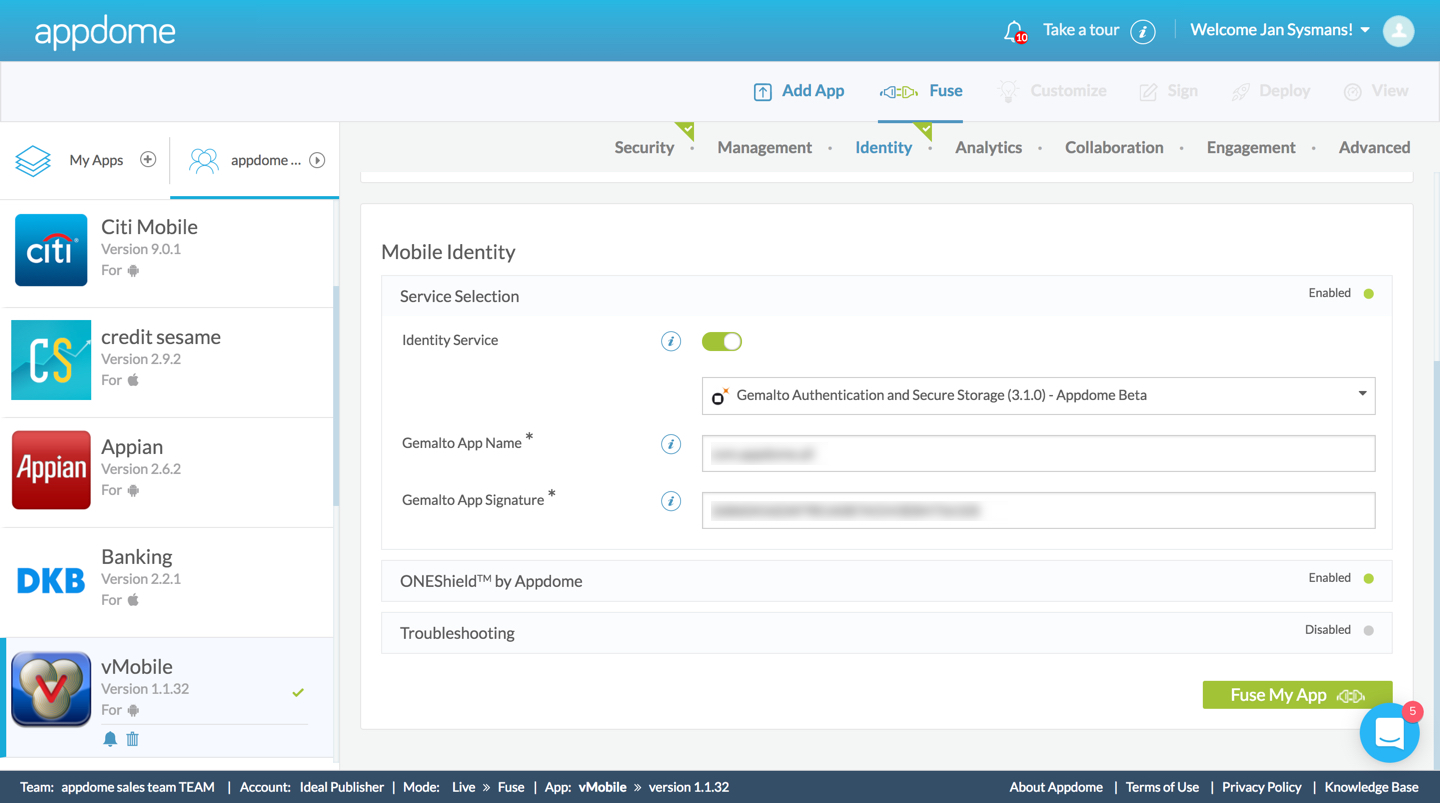1440x803 pixels.
Task: Open the Customize step
Action: 1052,91
